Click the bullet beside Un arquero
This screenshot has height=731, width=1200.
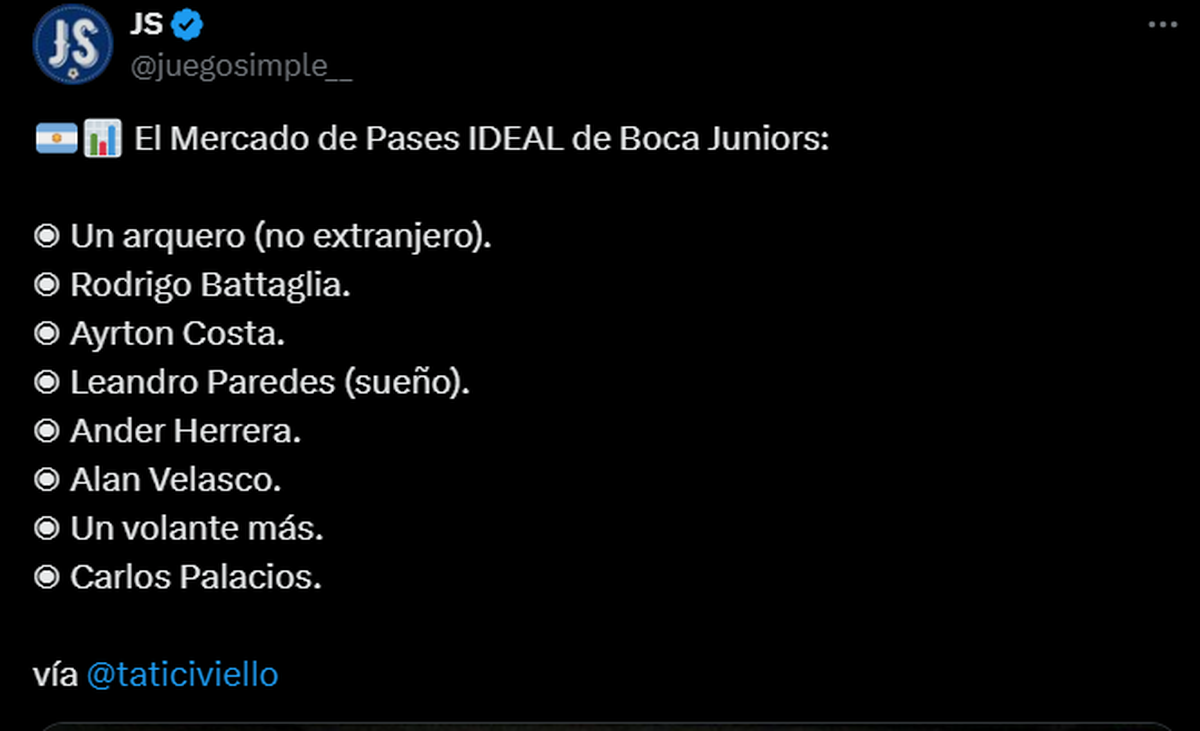[46, 237]
